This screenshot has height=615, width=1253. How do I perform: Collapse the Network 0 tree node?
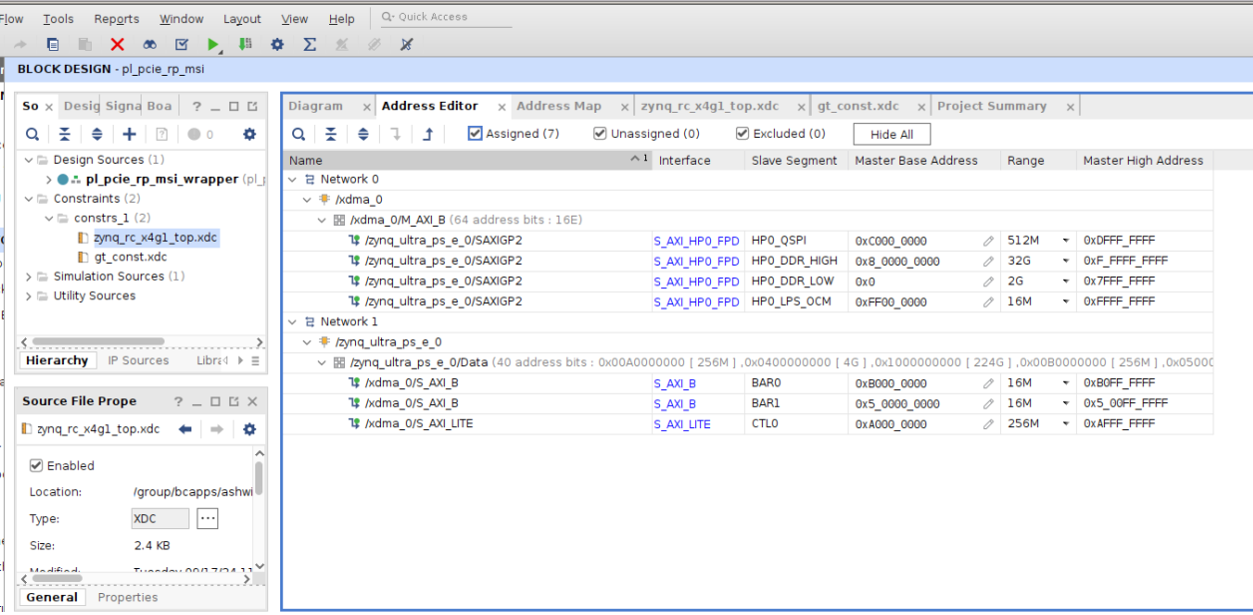coord(293,180)
